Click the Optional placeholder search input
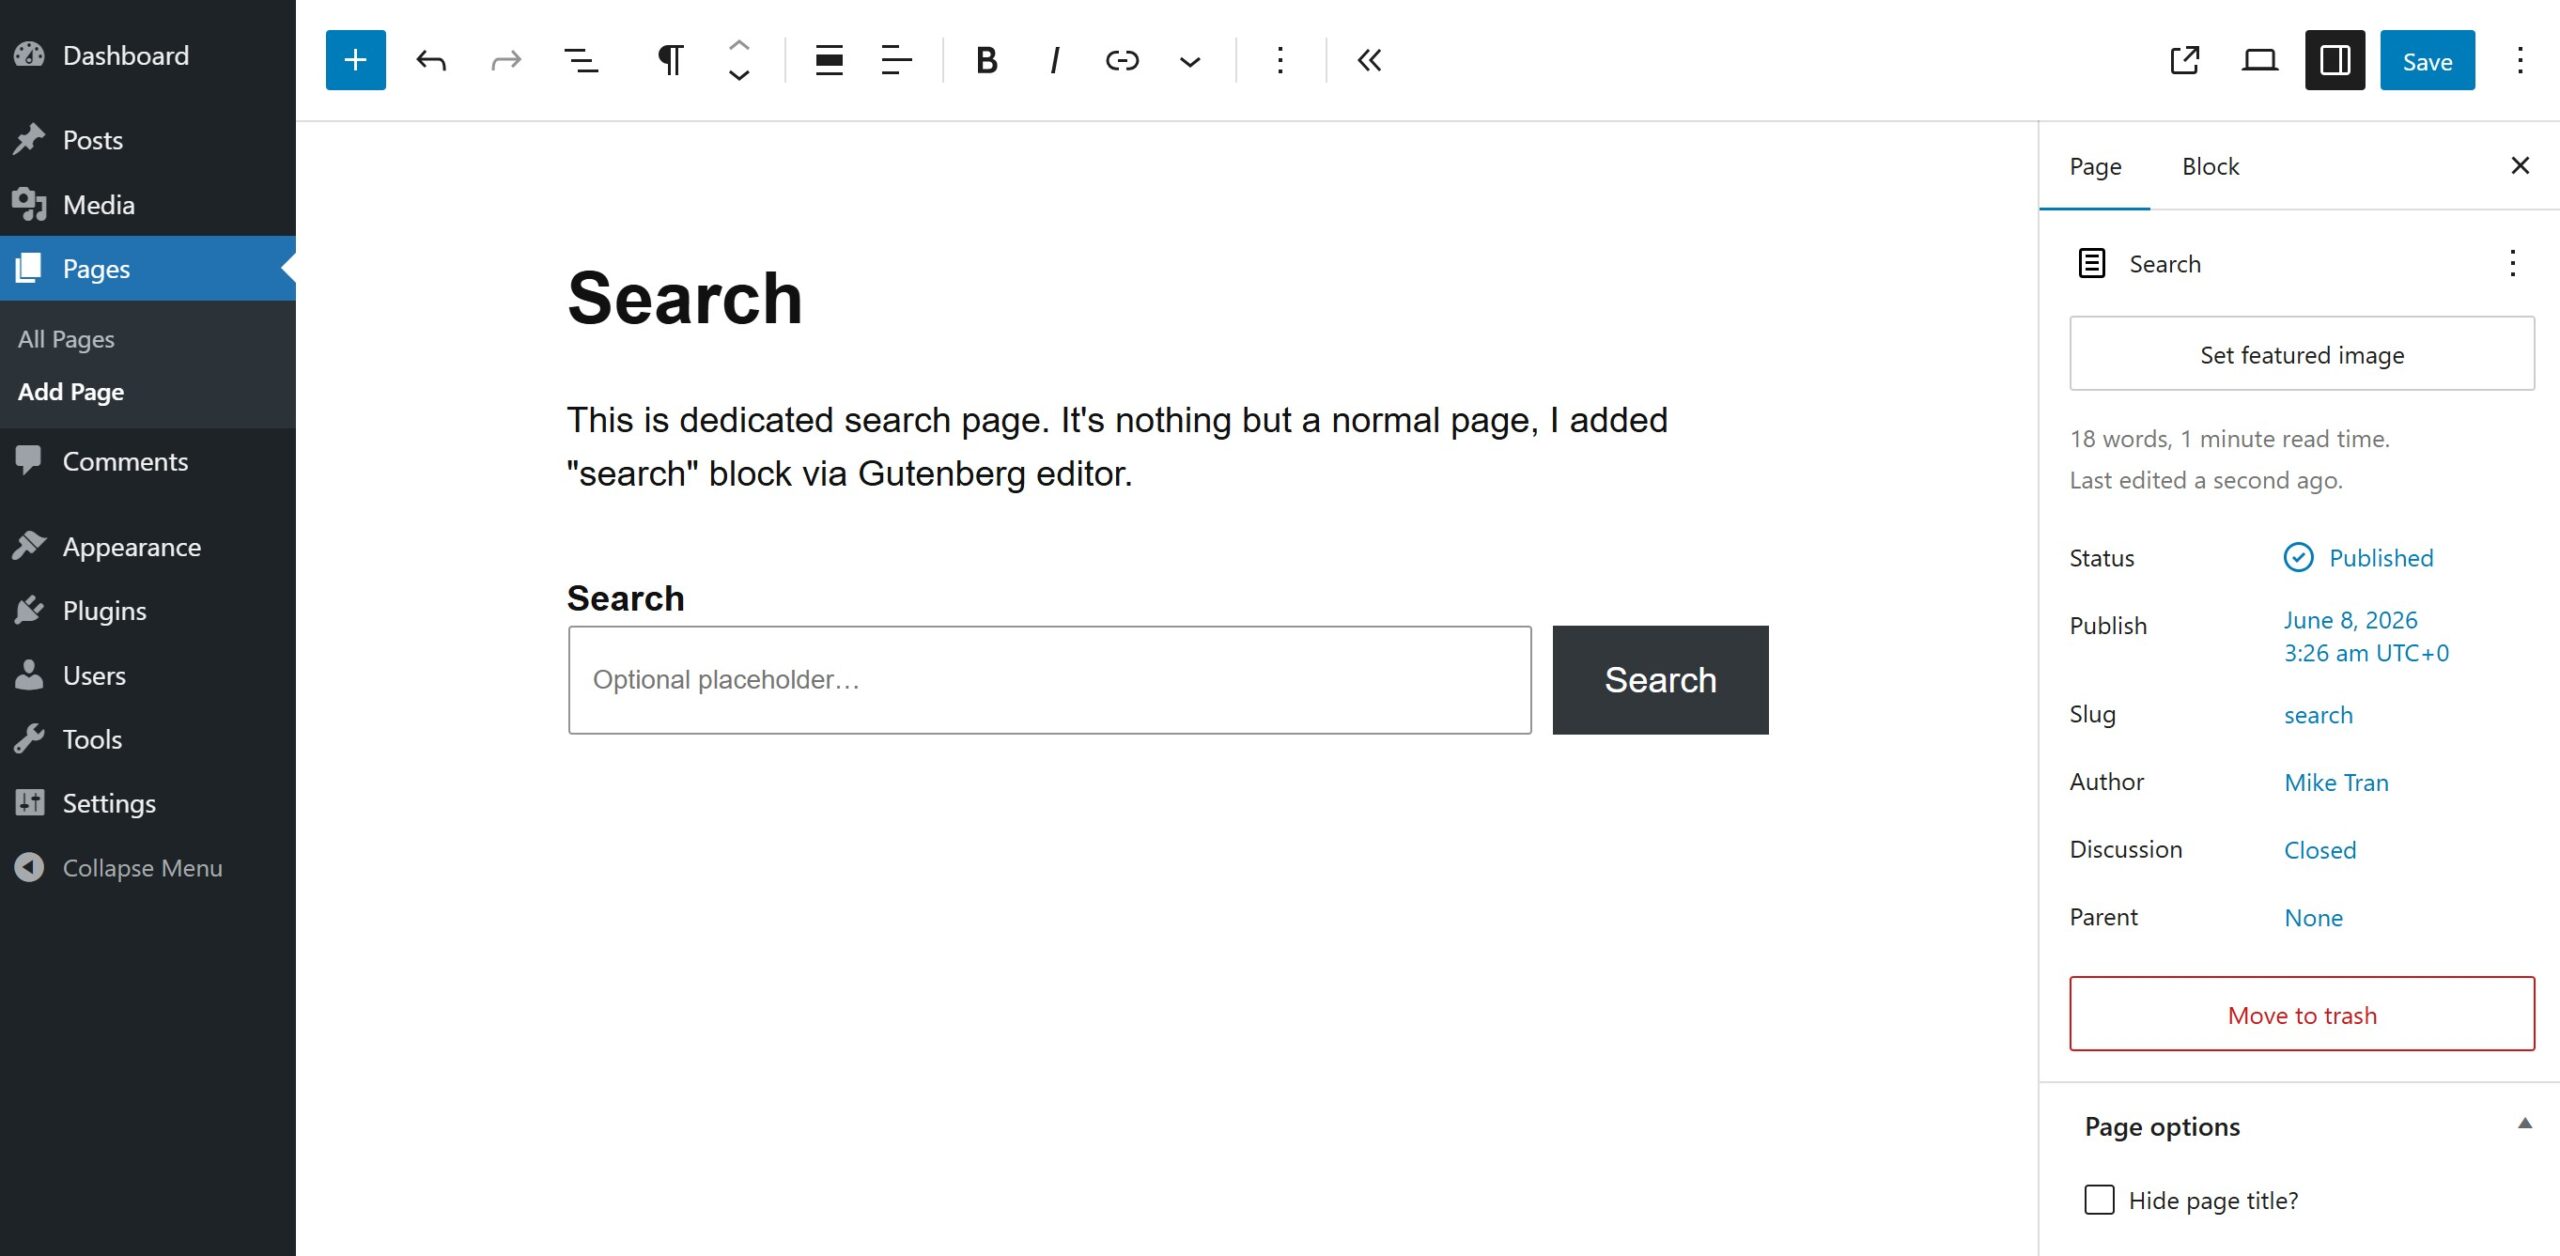2560x1256 pixels. tap(1049, 680)
